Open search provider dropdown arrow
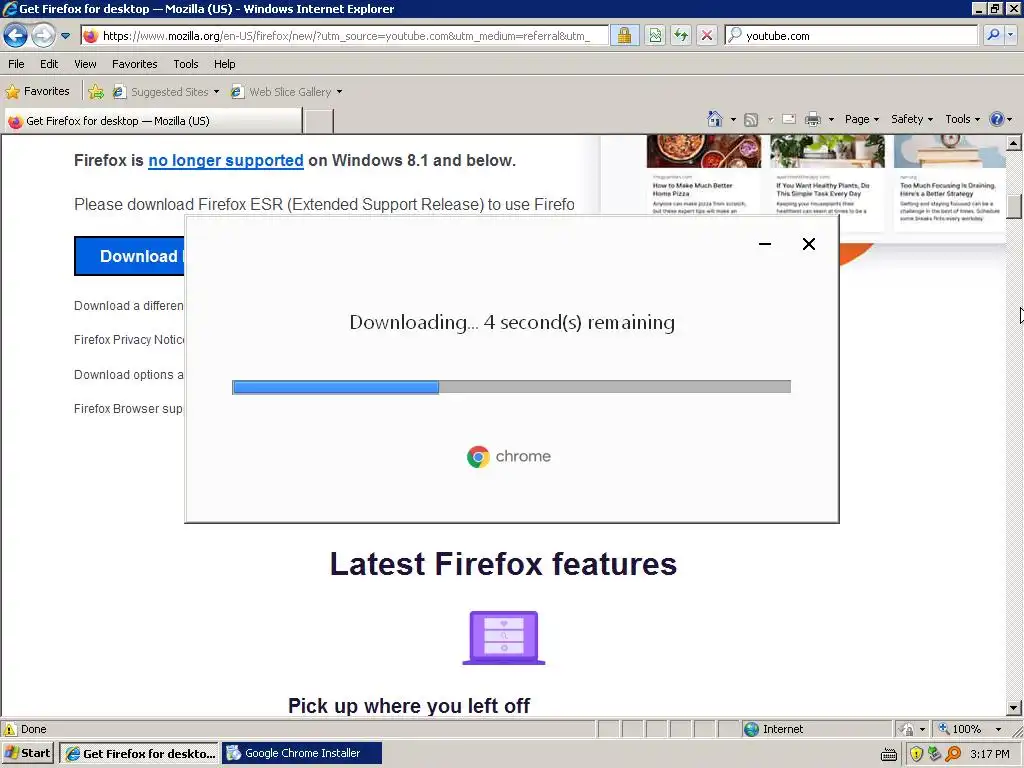 pyautogui.click(x=1011, y=35)
